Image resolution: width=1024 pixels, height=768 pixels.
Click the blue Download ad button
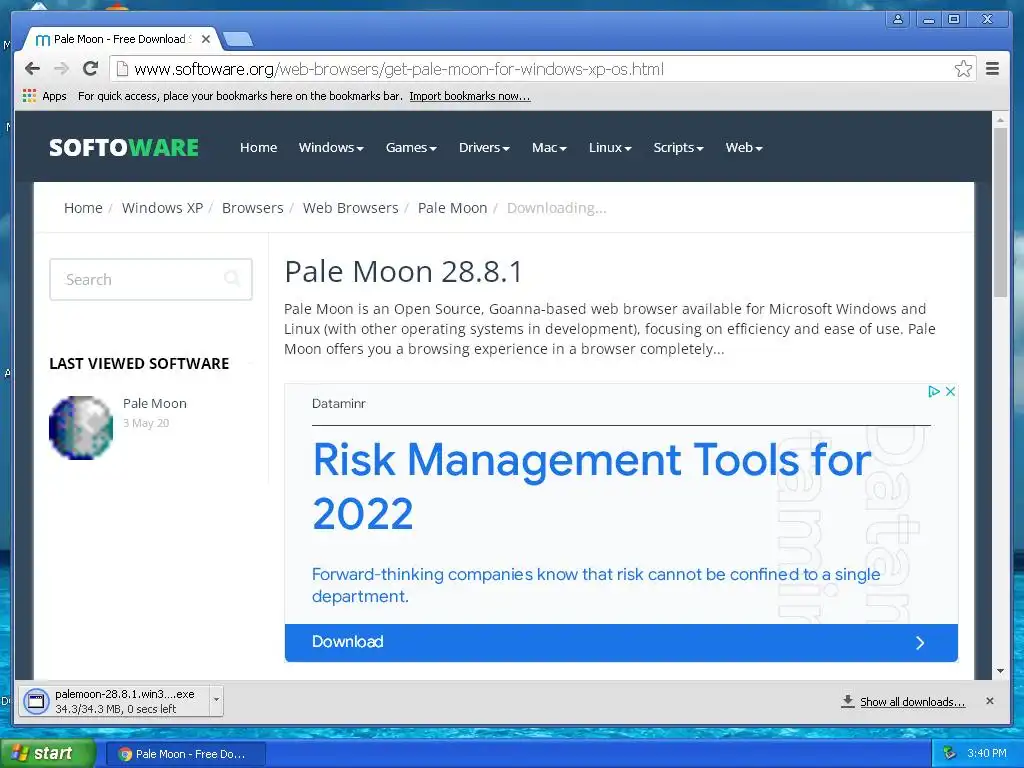pyautogui.click(x=621, y=642)
